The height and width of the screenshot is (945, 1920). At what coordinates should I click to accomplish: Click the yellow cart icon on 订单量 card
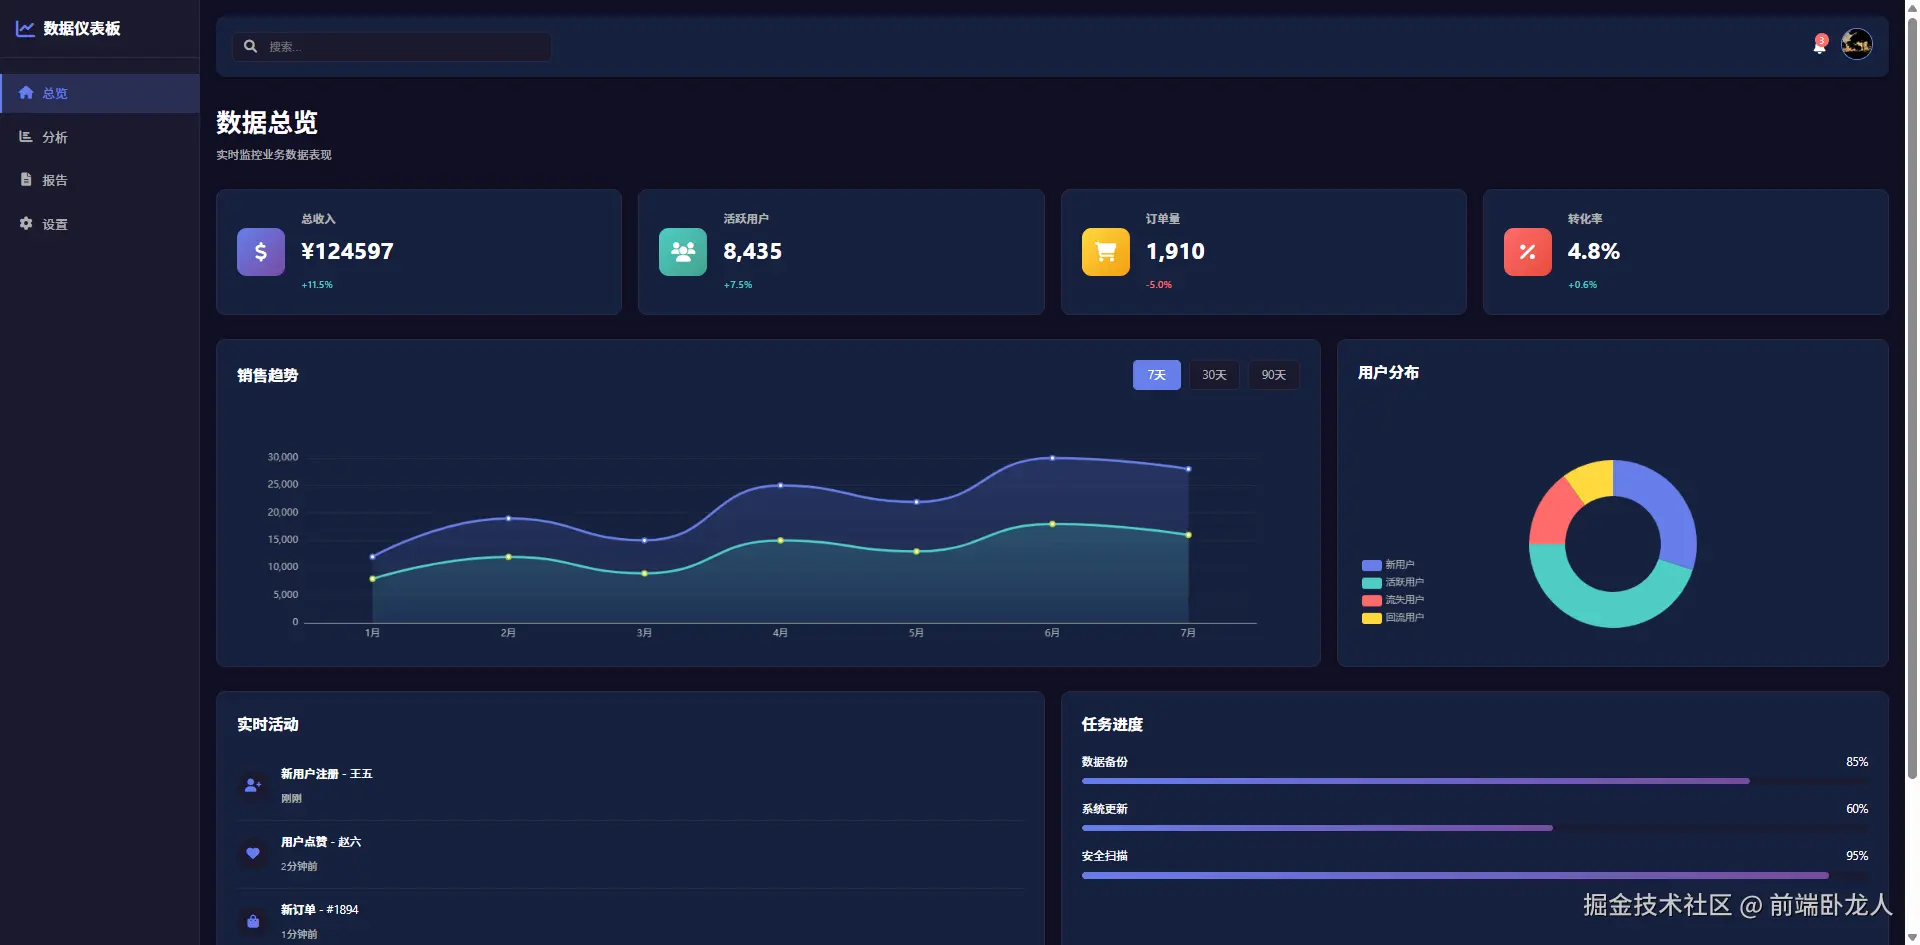(1106, 252)
